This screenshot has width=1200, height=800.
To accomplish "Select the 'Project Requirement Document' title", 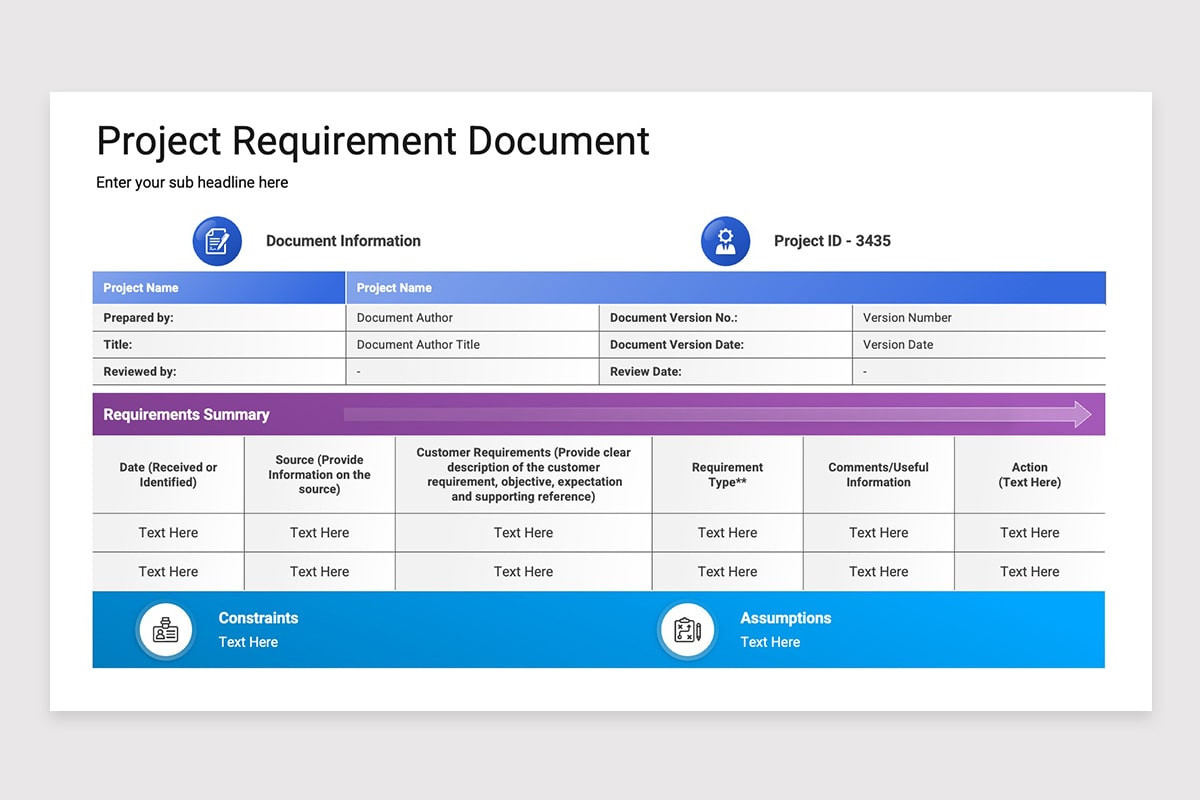I will point(373,141).
